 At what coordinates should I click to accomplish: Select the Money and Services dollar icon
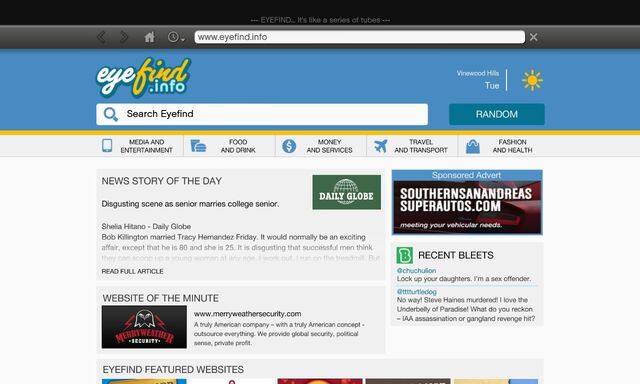point(289,146)
